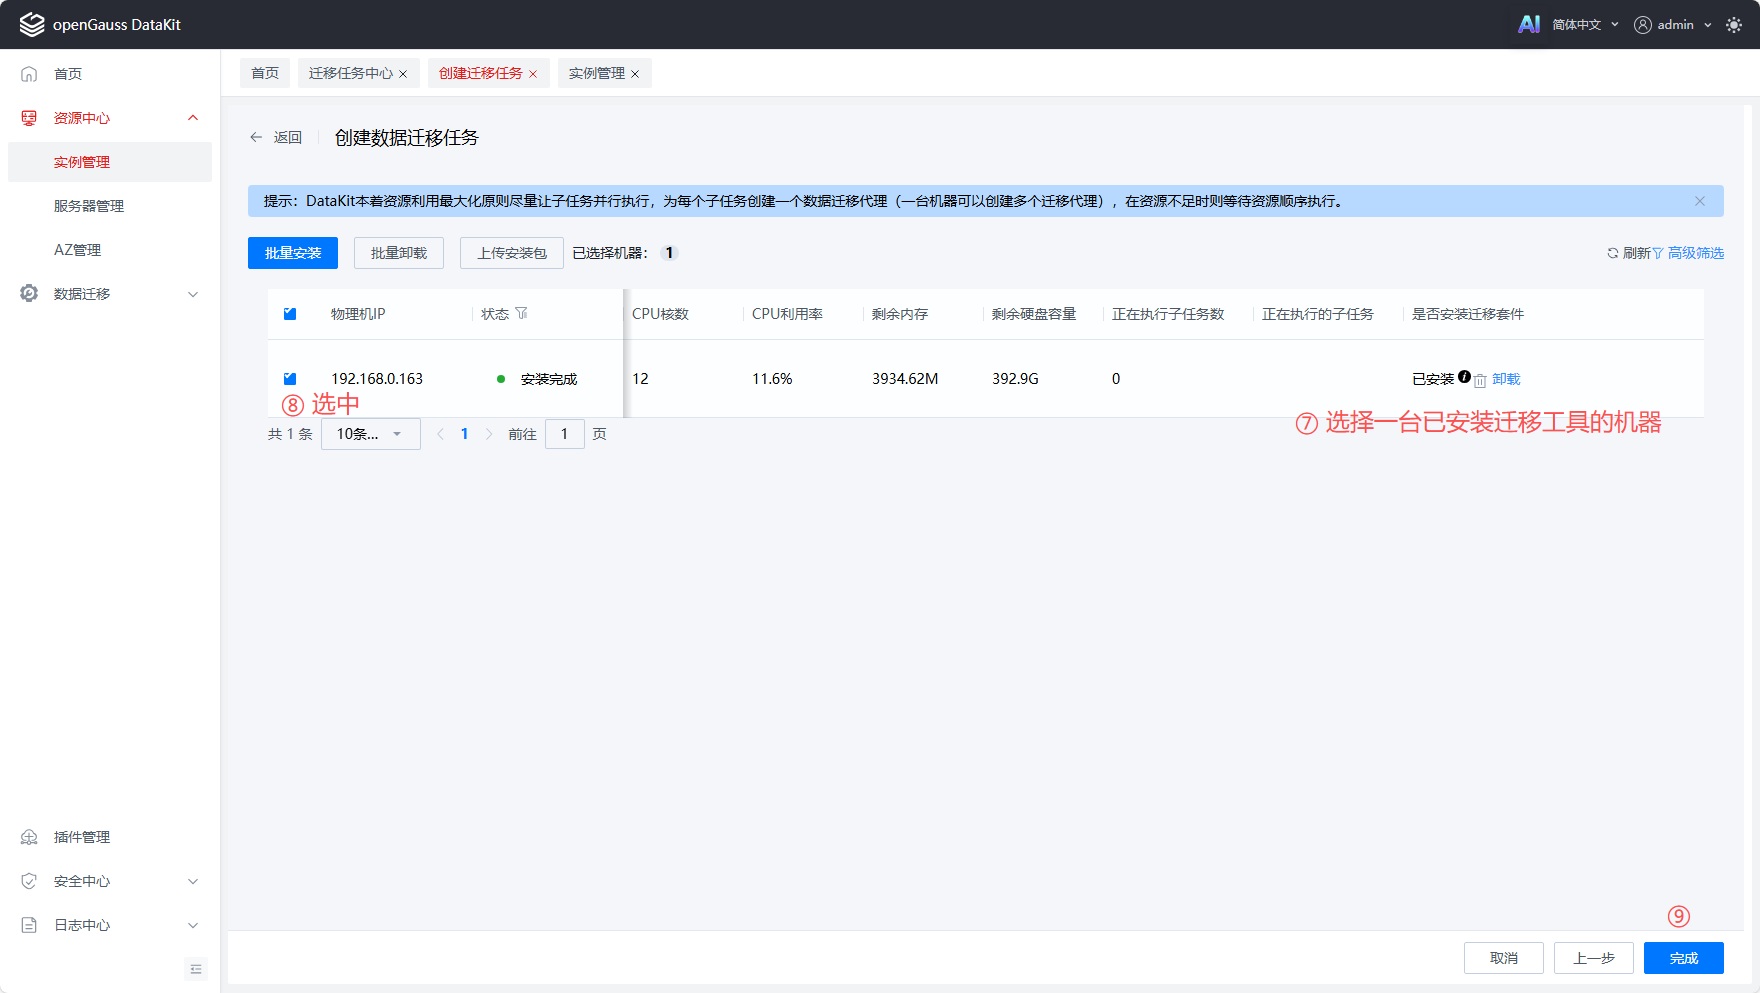Open the 10条 page size dropdown
This screenshot has width=1760, height=993.
coord(371,434)
